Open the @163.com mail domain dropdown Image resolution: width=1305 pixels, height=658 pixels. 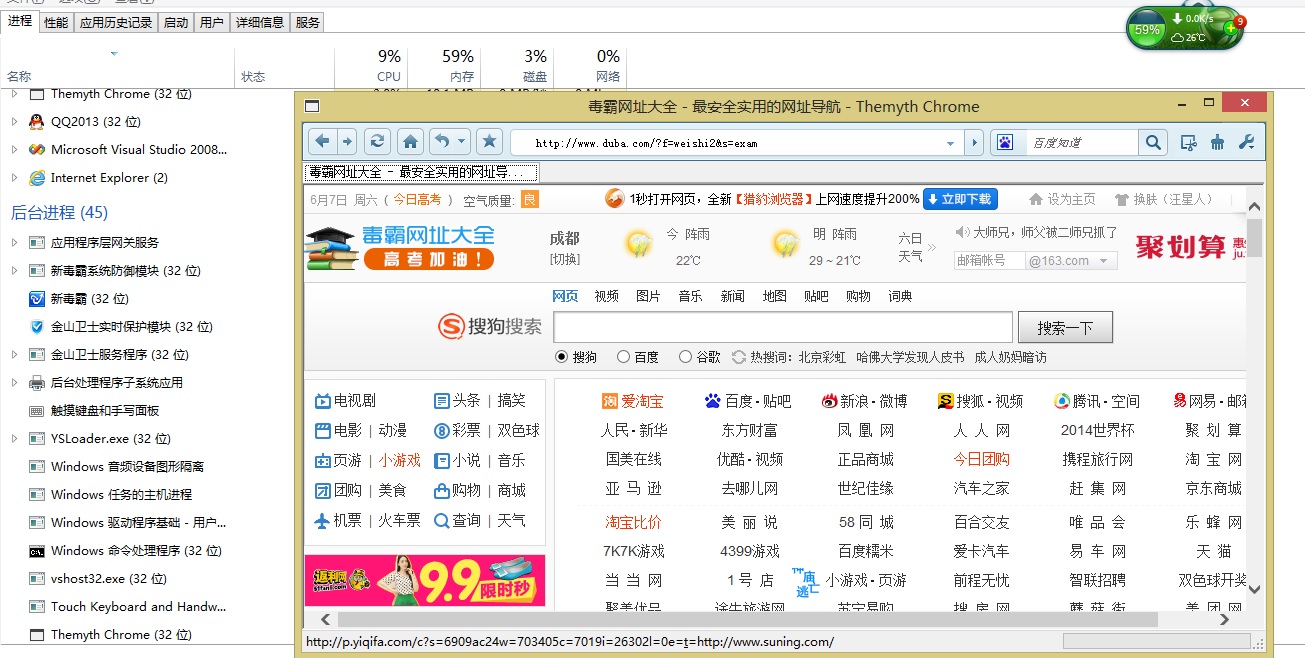point(1105,261)
